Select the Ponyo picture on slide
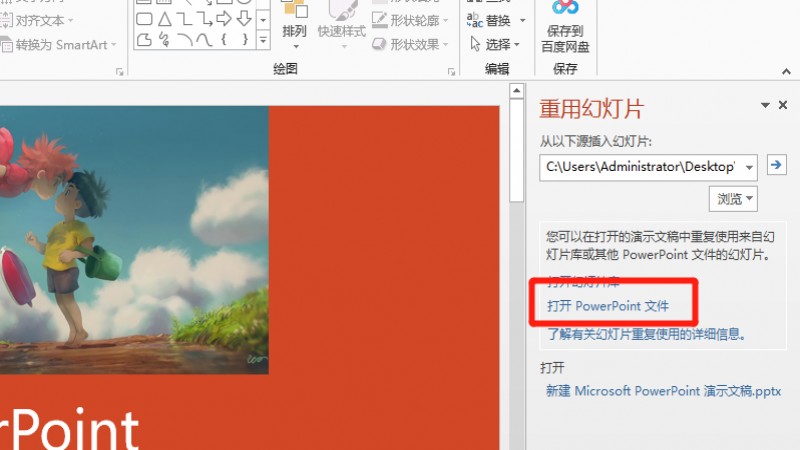 134,240
